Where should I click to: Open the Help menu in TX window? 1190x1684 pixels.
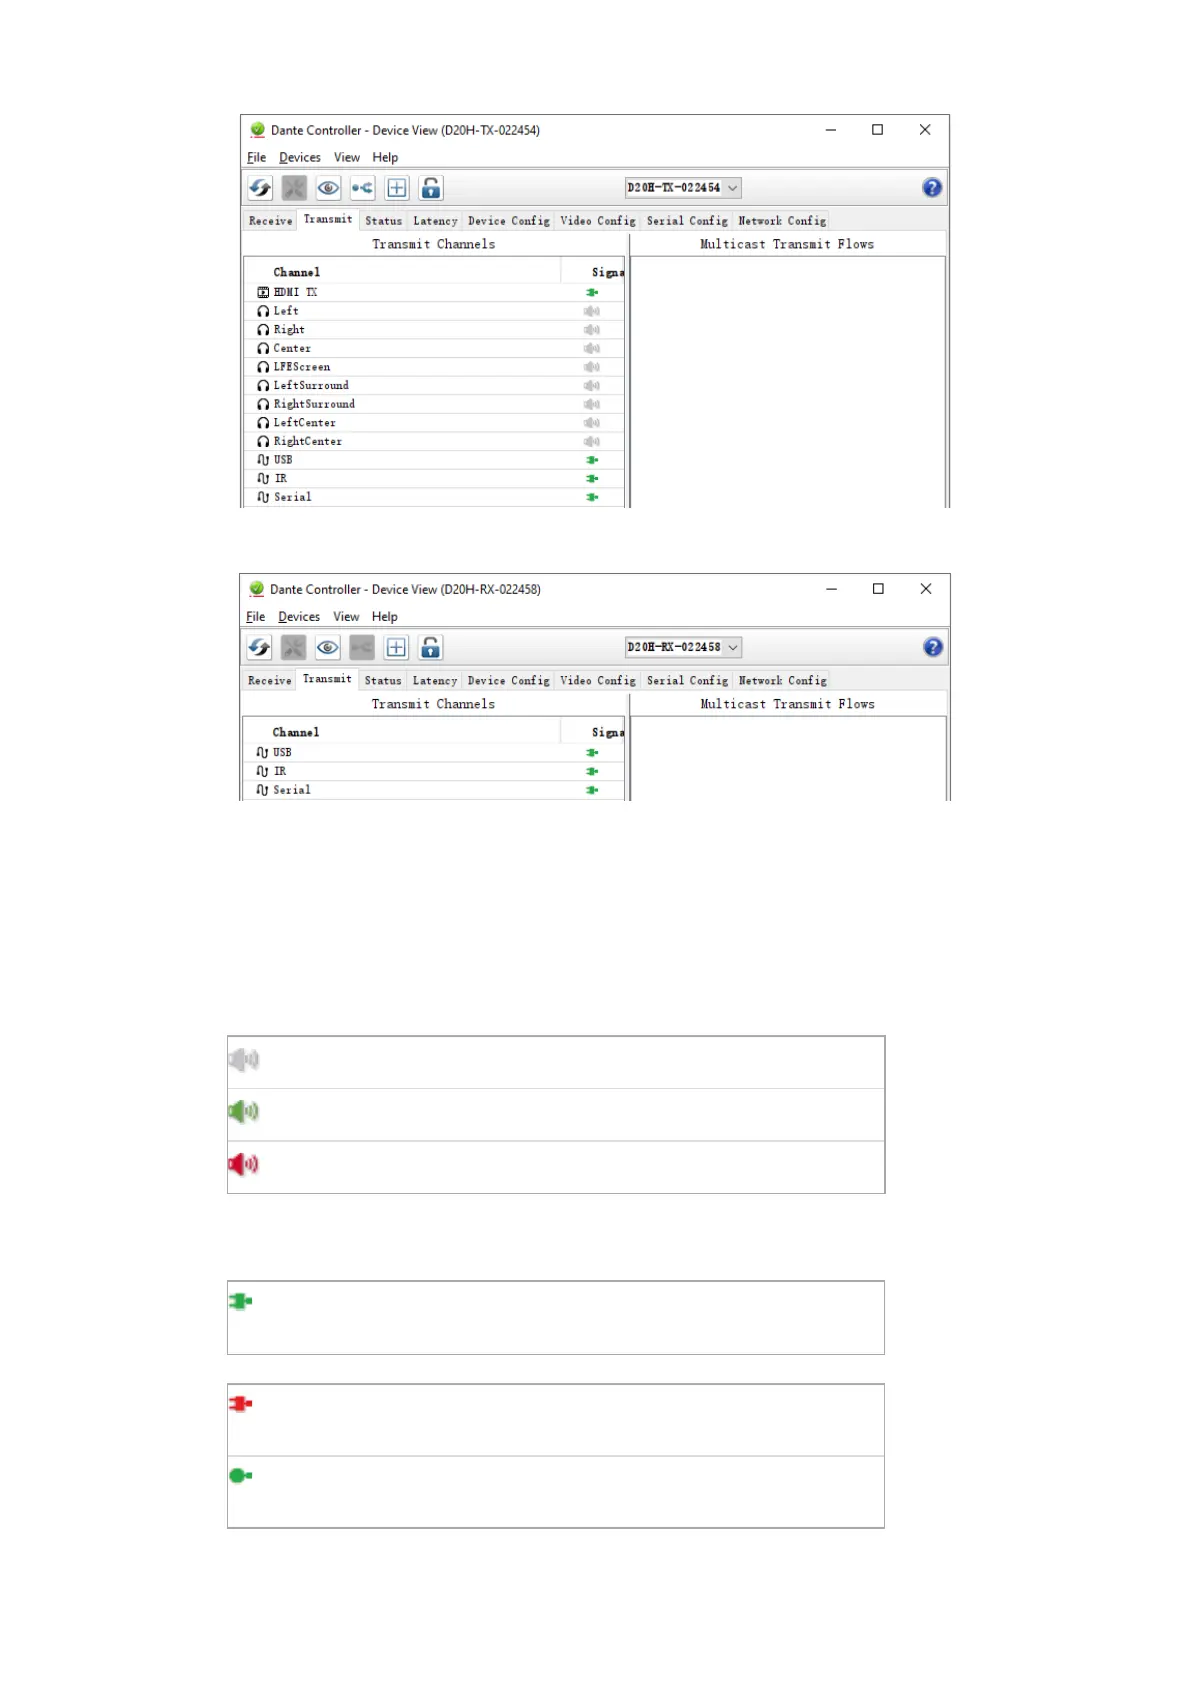(385, 157)
